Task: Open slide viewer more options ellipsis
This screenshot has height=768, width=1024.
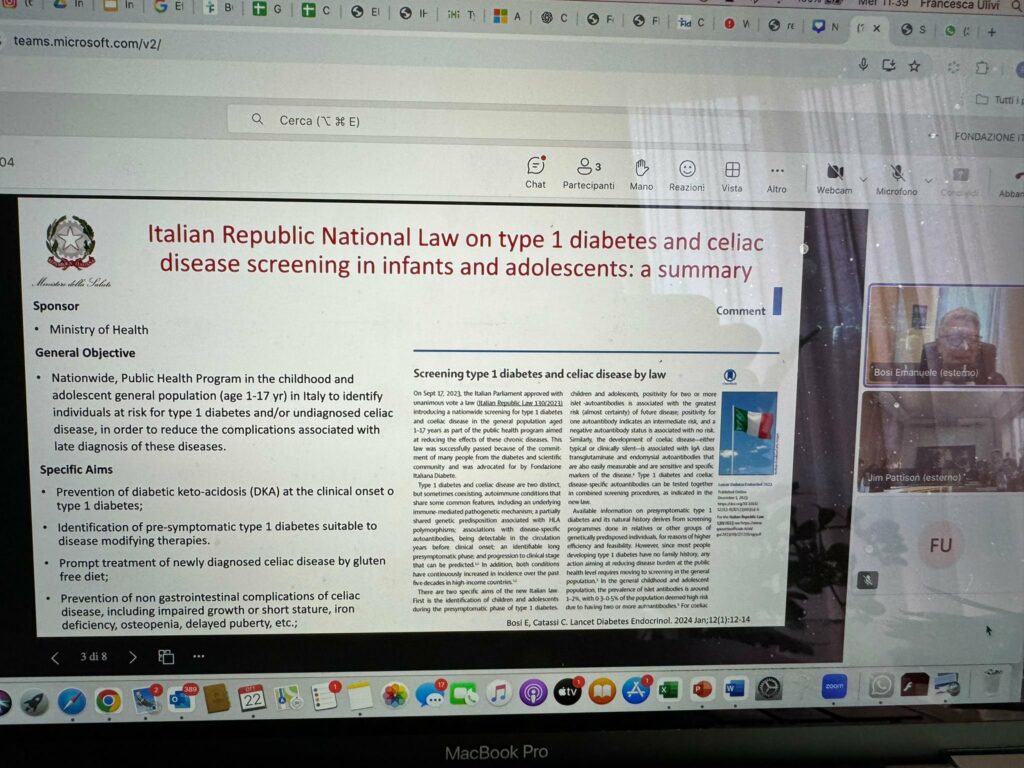Action: click(x=199, y=657)
